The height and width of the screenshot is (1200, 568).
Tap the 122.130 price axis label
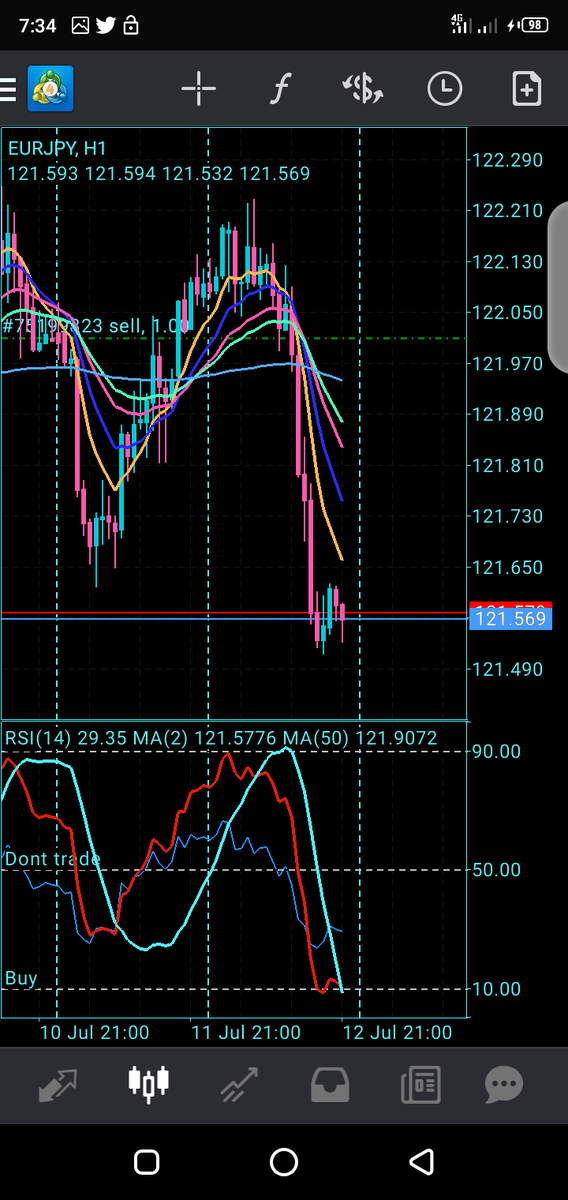point(508,262)
